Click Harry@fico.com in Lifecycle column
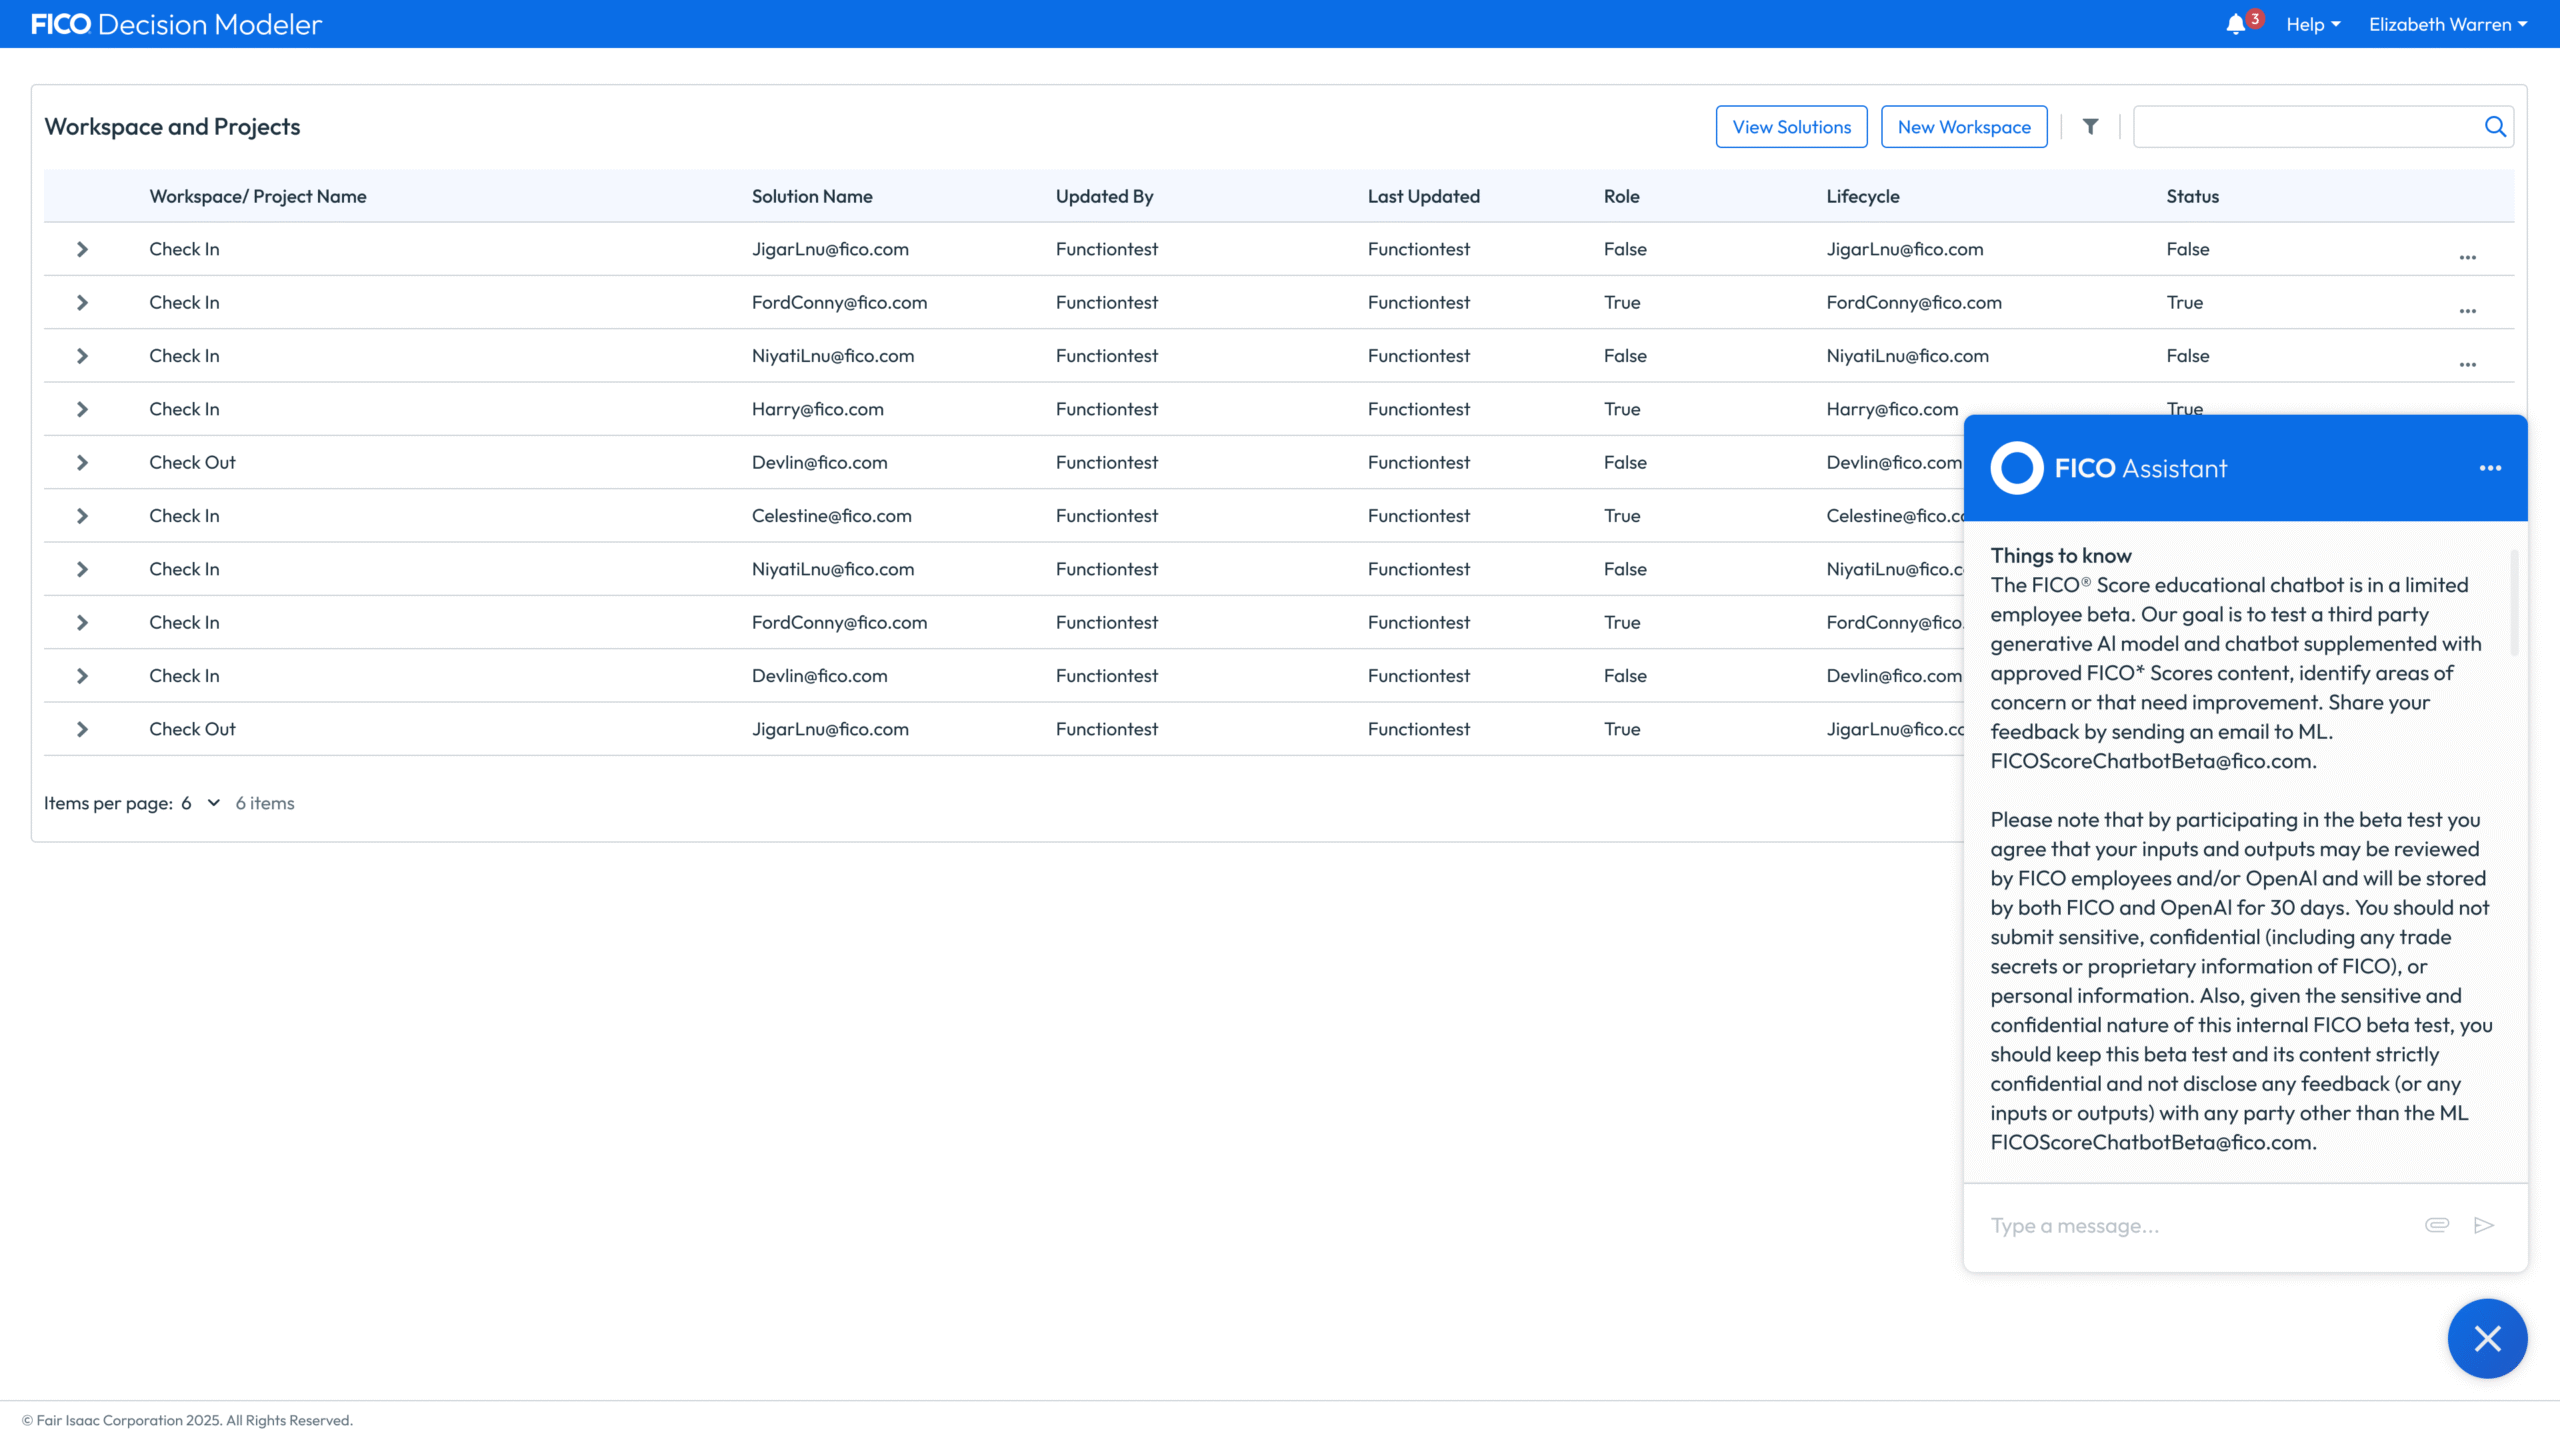This screenshot has width=2560, height=1440. click(x=1891, y=409)
